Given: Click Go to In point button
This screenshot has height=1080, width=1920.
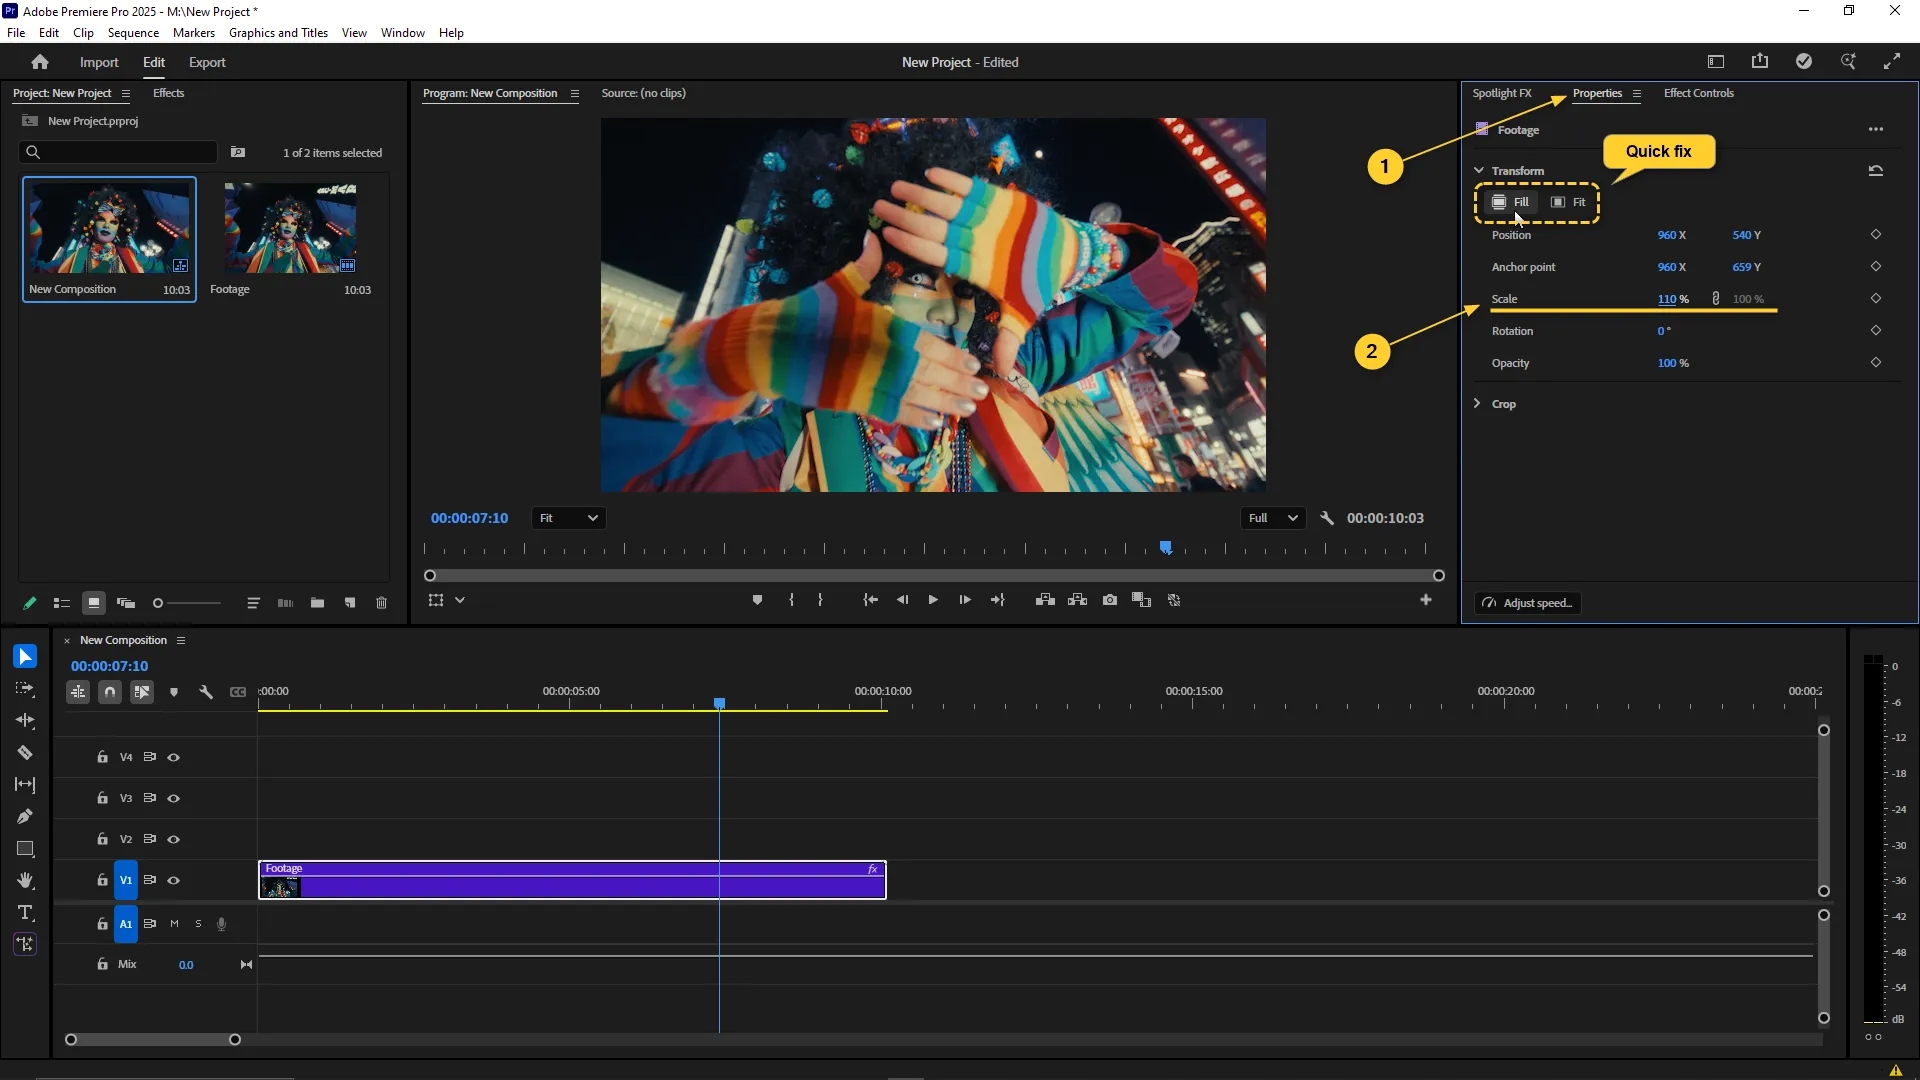Looking at the screenshot, I should (x=871, y=600).
